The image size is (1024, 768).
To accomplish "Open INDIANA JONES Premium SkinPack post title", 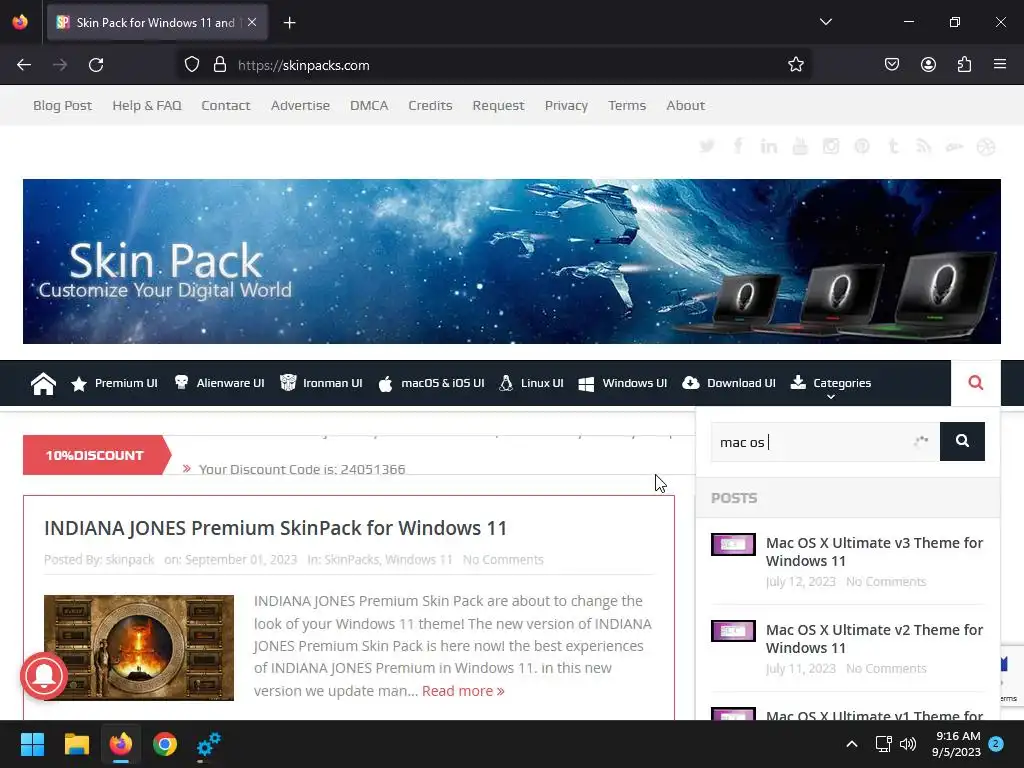I will coord(276,528).
